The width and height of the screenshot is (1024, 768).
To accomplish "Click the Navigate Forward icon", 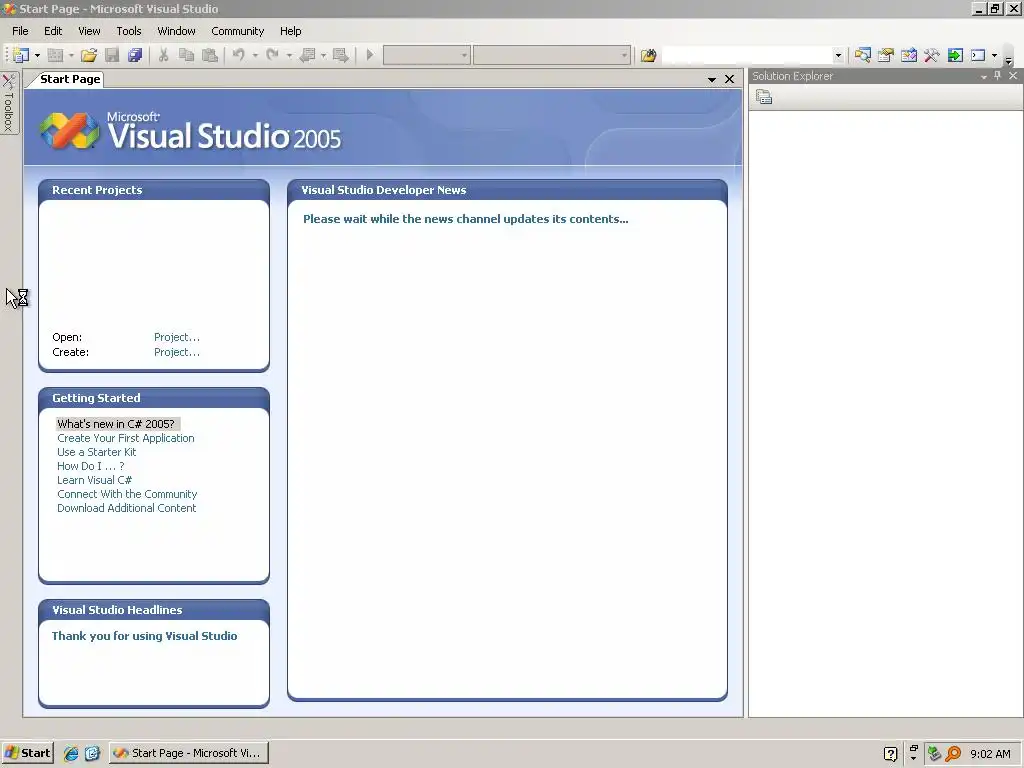I will pyautogui.click(x=340, y=56).
